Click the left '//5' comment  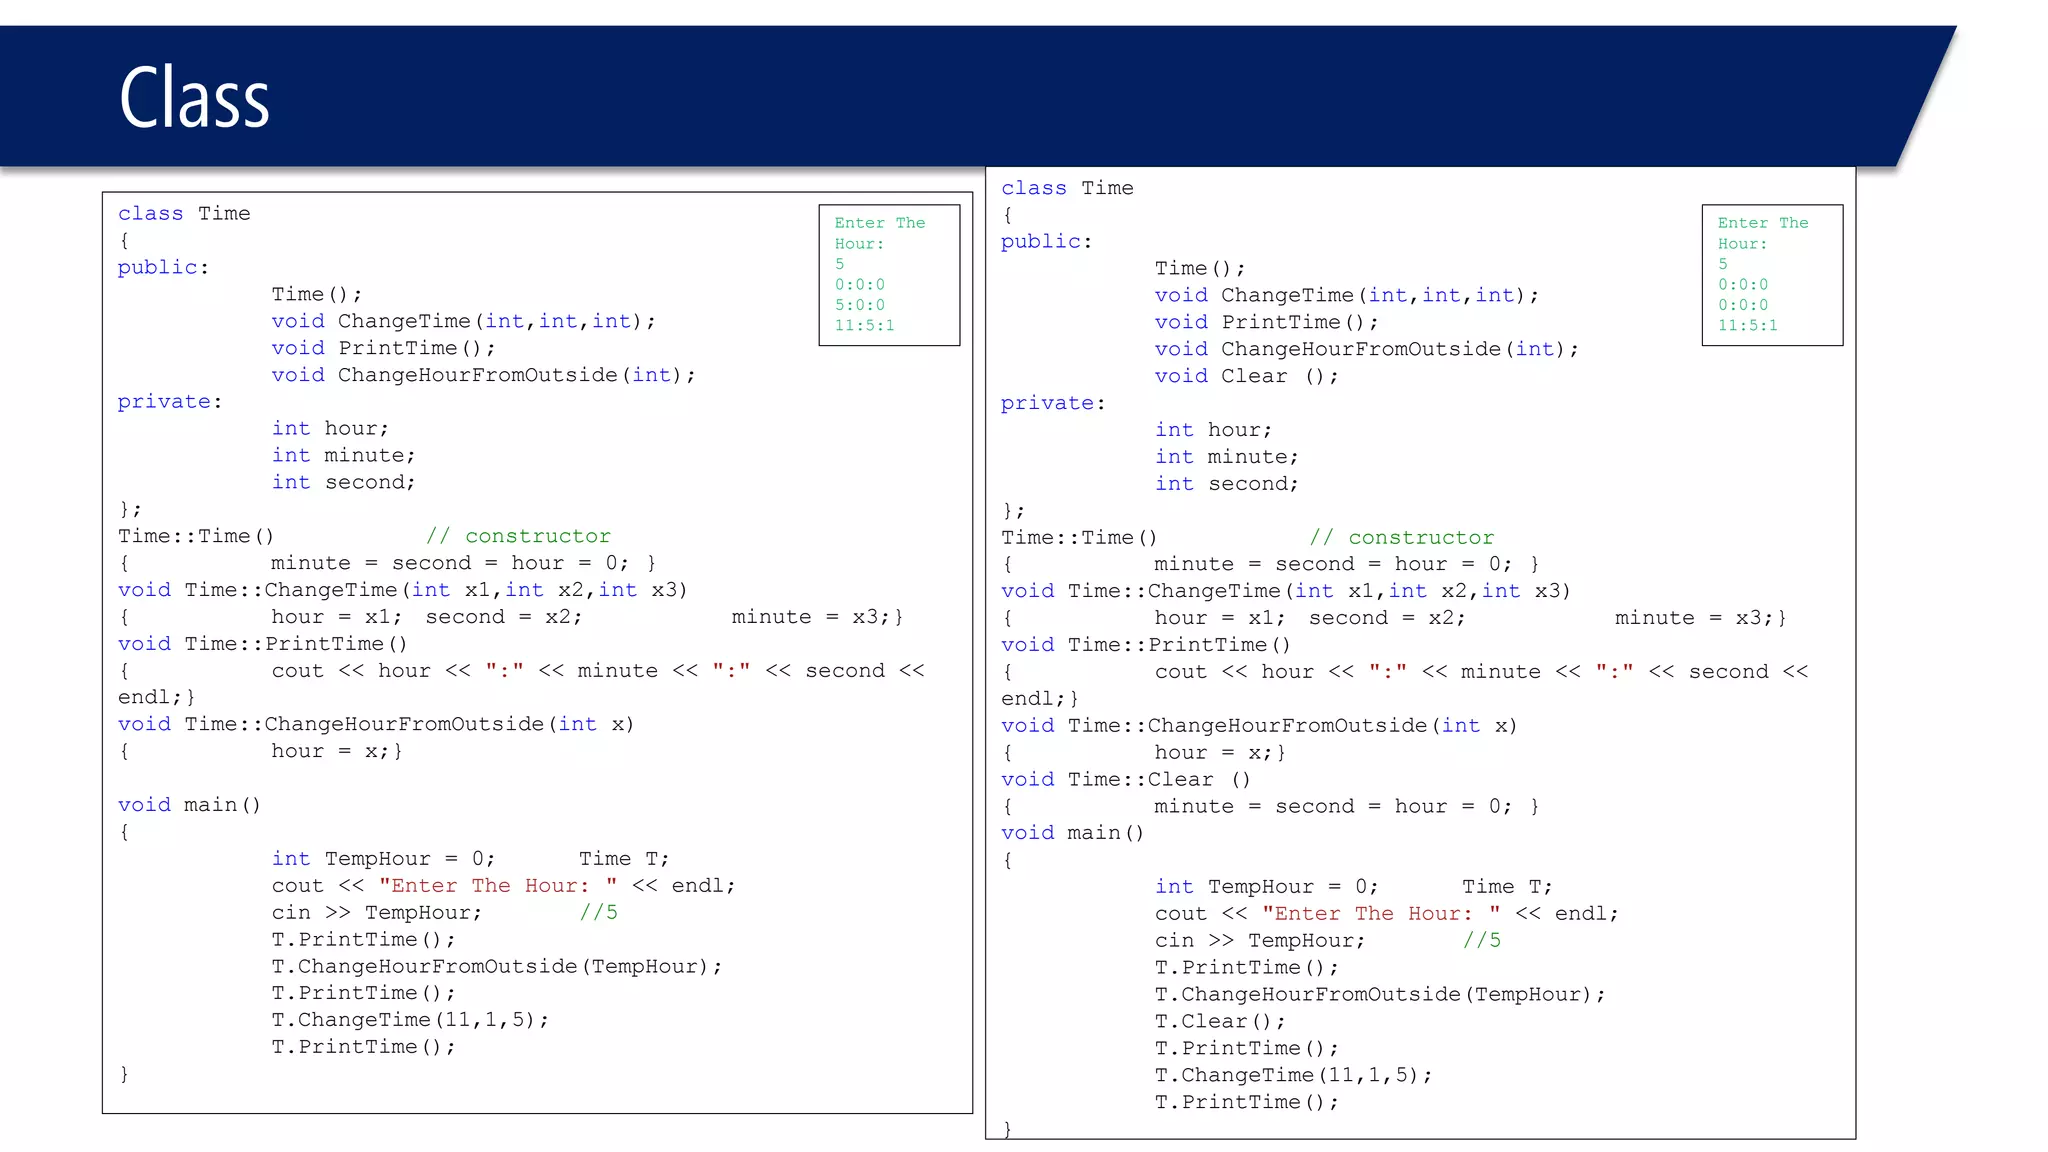pyautogui.click(x=598, y=912)
